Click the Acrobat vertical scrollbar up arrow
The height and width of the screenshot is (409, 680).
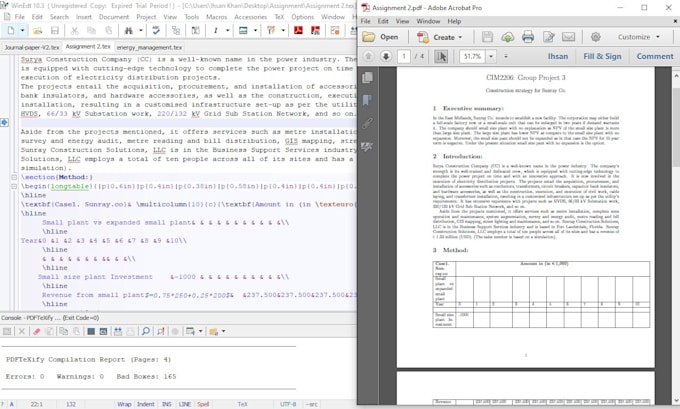tap(676, 76)
